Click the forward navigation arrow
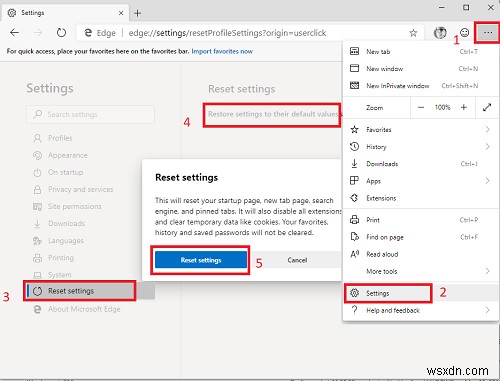The width and height of the screenshot is (500, 381). pyautogui.click(x=38, y=33)
